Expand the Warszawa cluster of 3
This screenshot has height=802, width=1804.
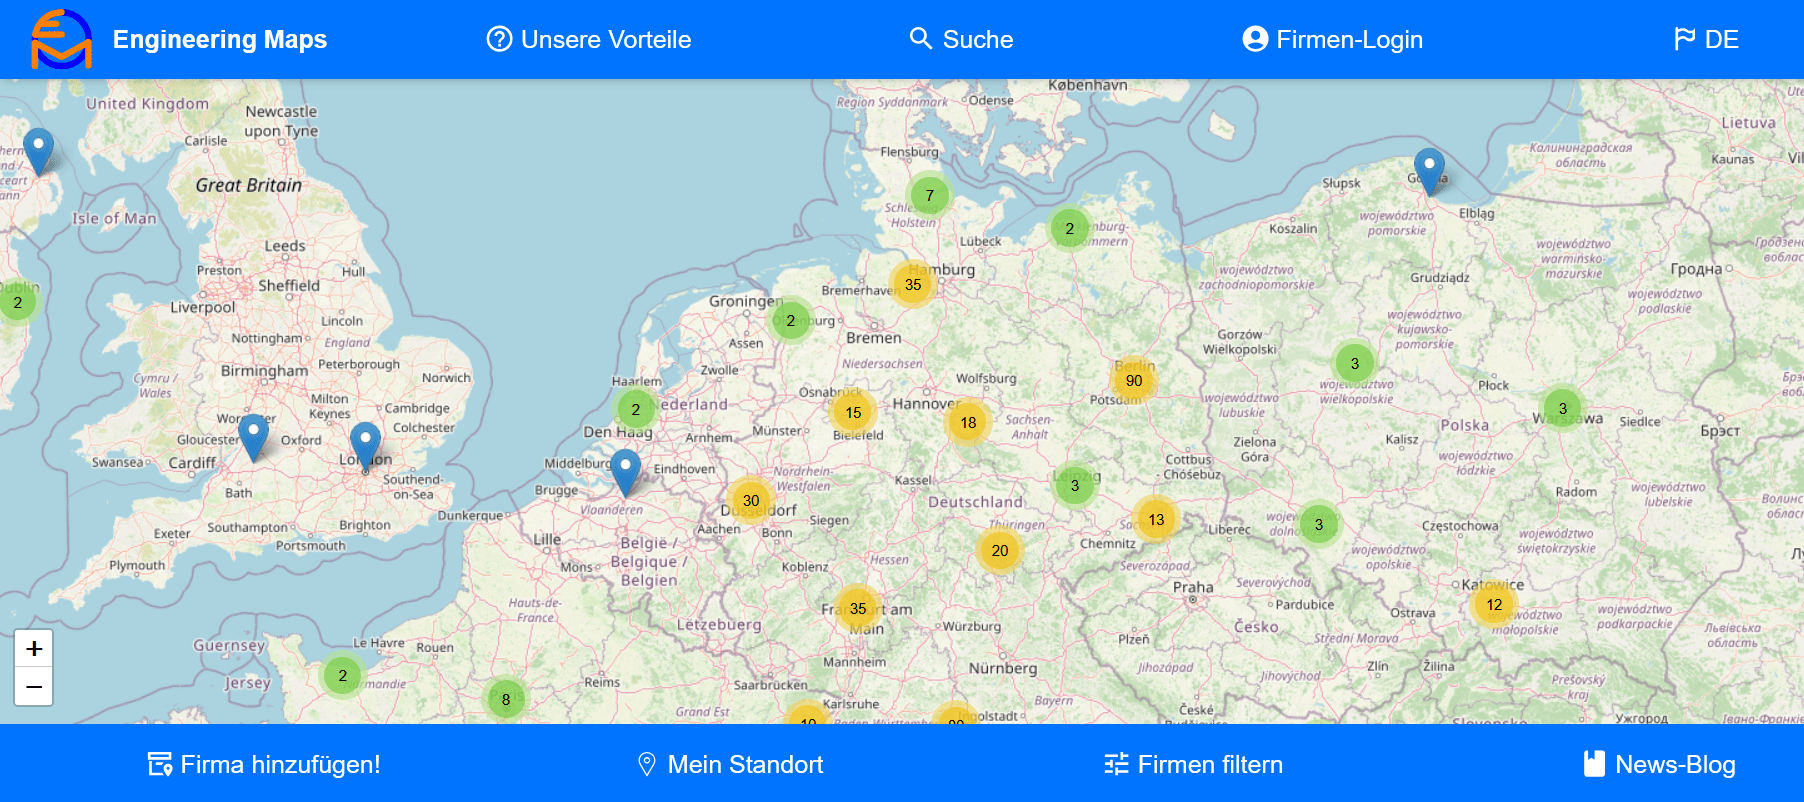tap(1563, 409)
